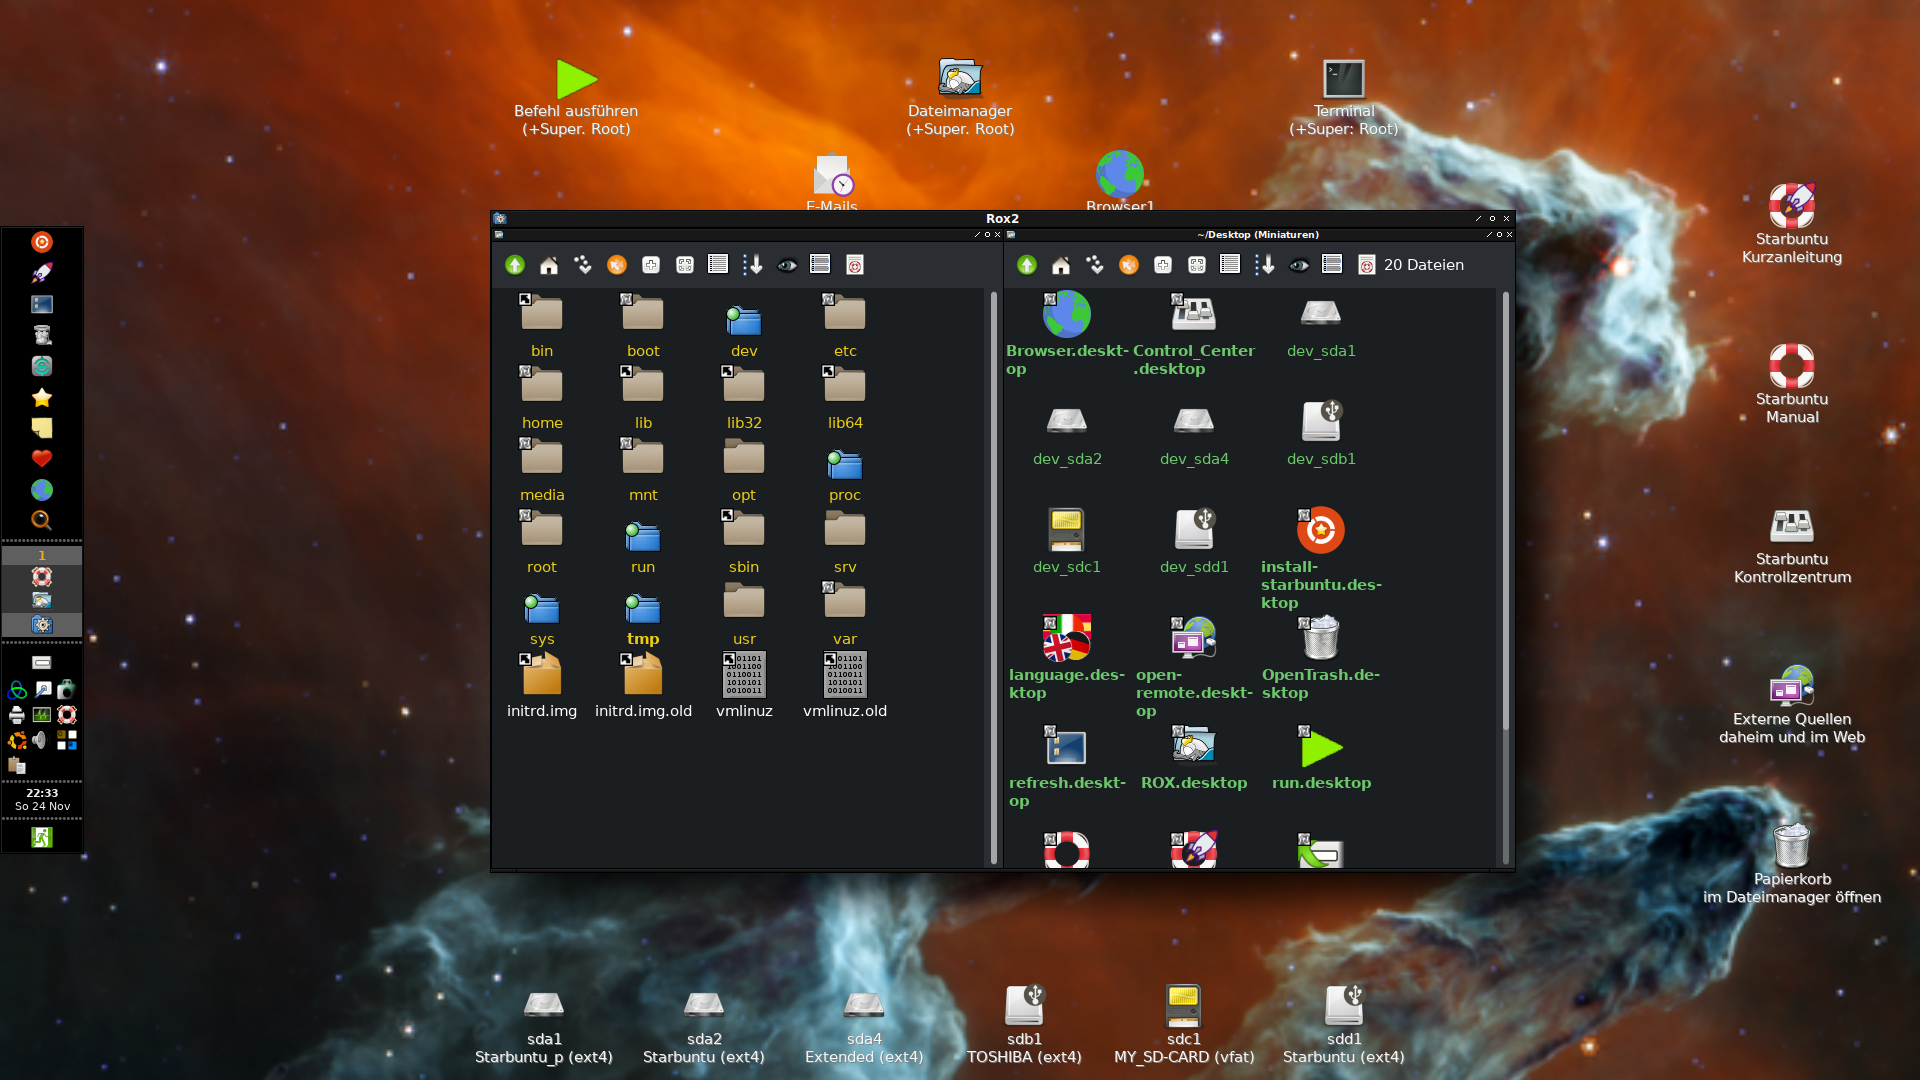This screenshot has width=1920, height=1080.
Task: Select the tmp folder
Action: click(x=643, y=618)
